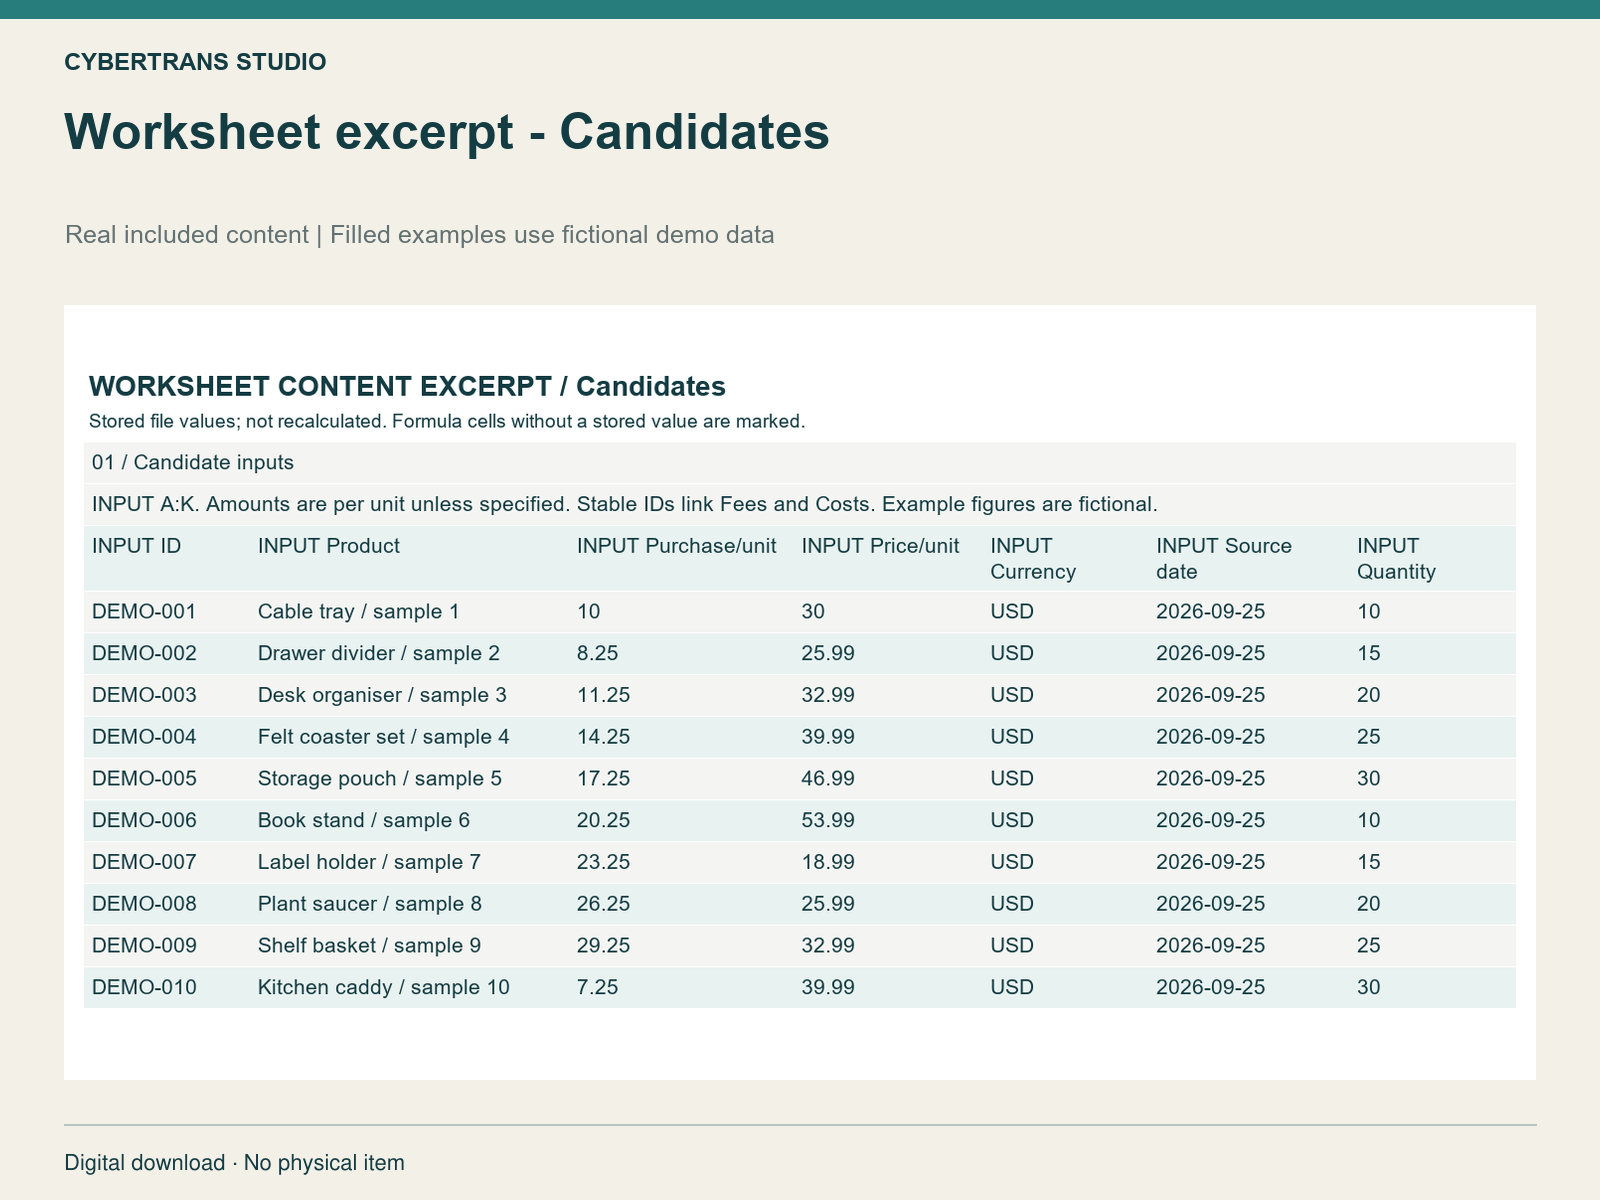
Task: Select price value 46.99 for Storage pouch
Action: [x=828, y=779]
